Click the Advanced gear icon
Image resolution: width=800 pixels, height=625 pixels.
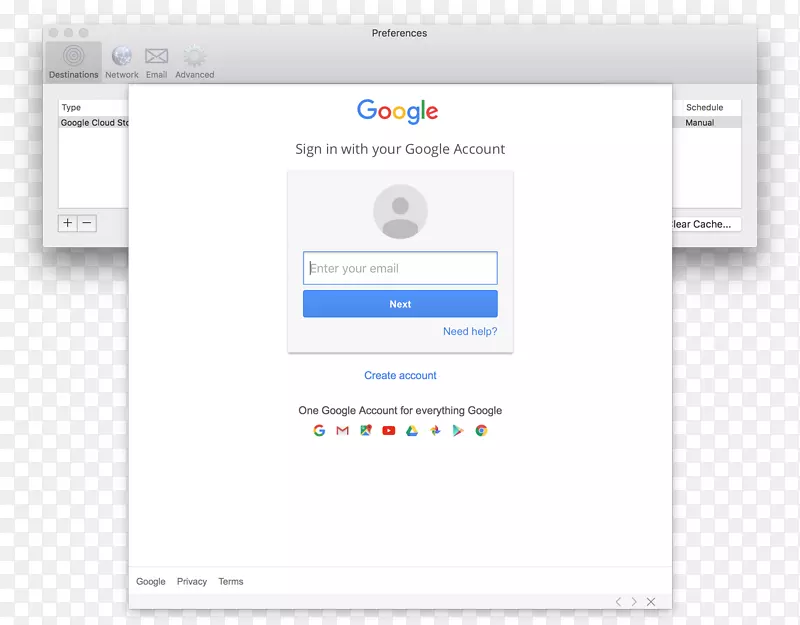pyautogui.click(x=194, y=56)
